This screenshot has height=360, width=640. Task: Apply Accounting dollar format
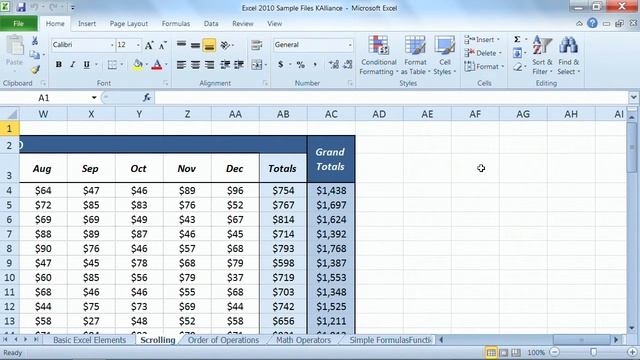coord(280,64)
